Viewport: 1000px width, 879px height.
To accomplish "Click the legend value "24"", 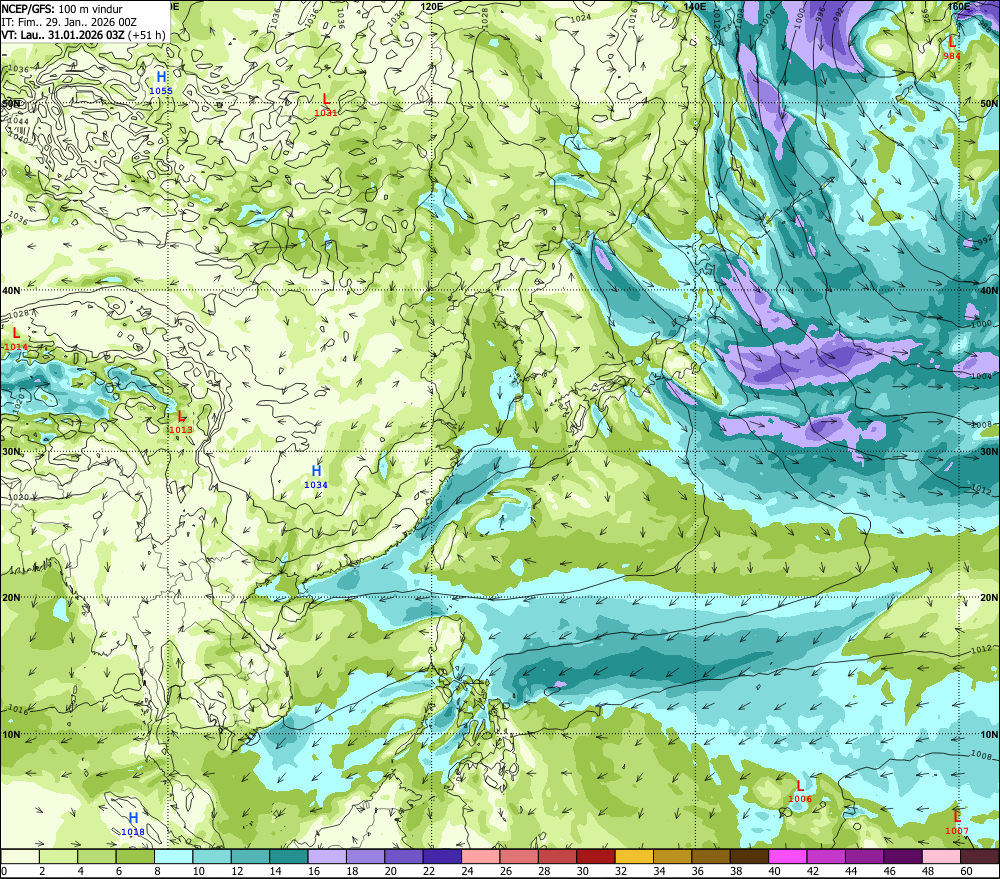I will pos(467,871).
